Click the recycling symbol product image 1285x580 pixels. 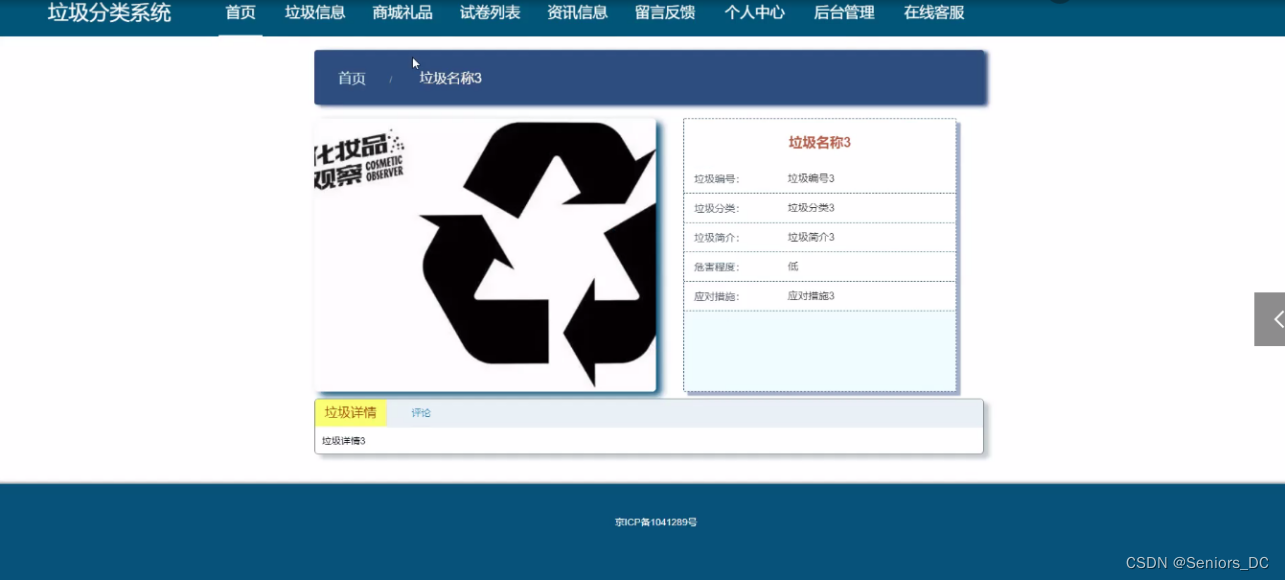coord(485,255)
